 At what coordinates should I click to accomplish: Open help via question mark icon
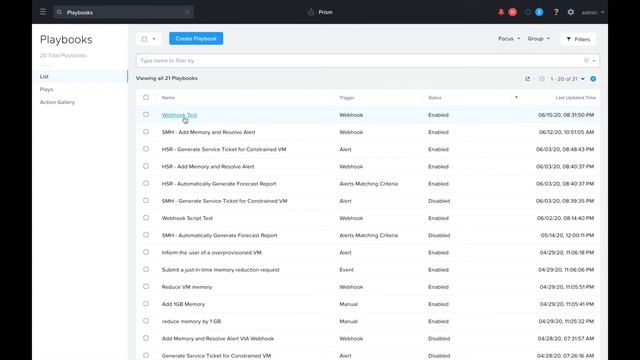[556, 12]
